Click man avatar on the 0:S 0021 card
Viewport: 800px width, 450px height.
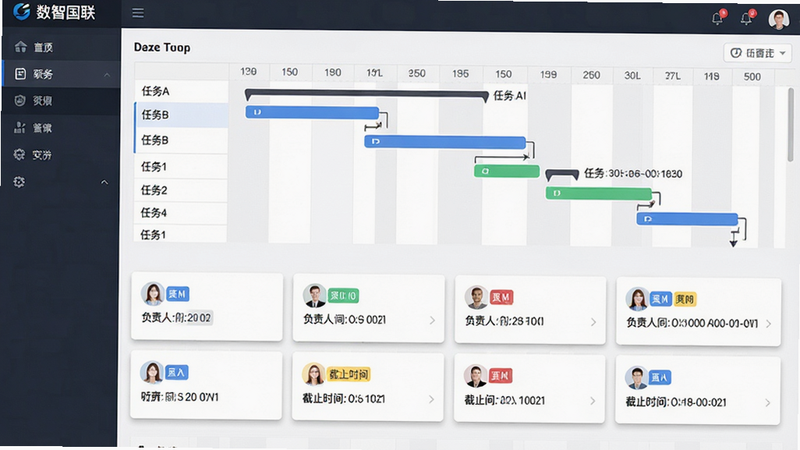click(314, 295)
